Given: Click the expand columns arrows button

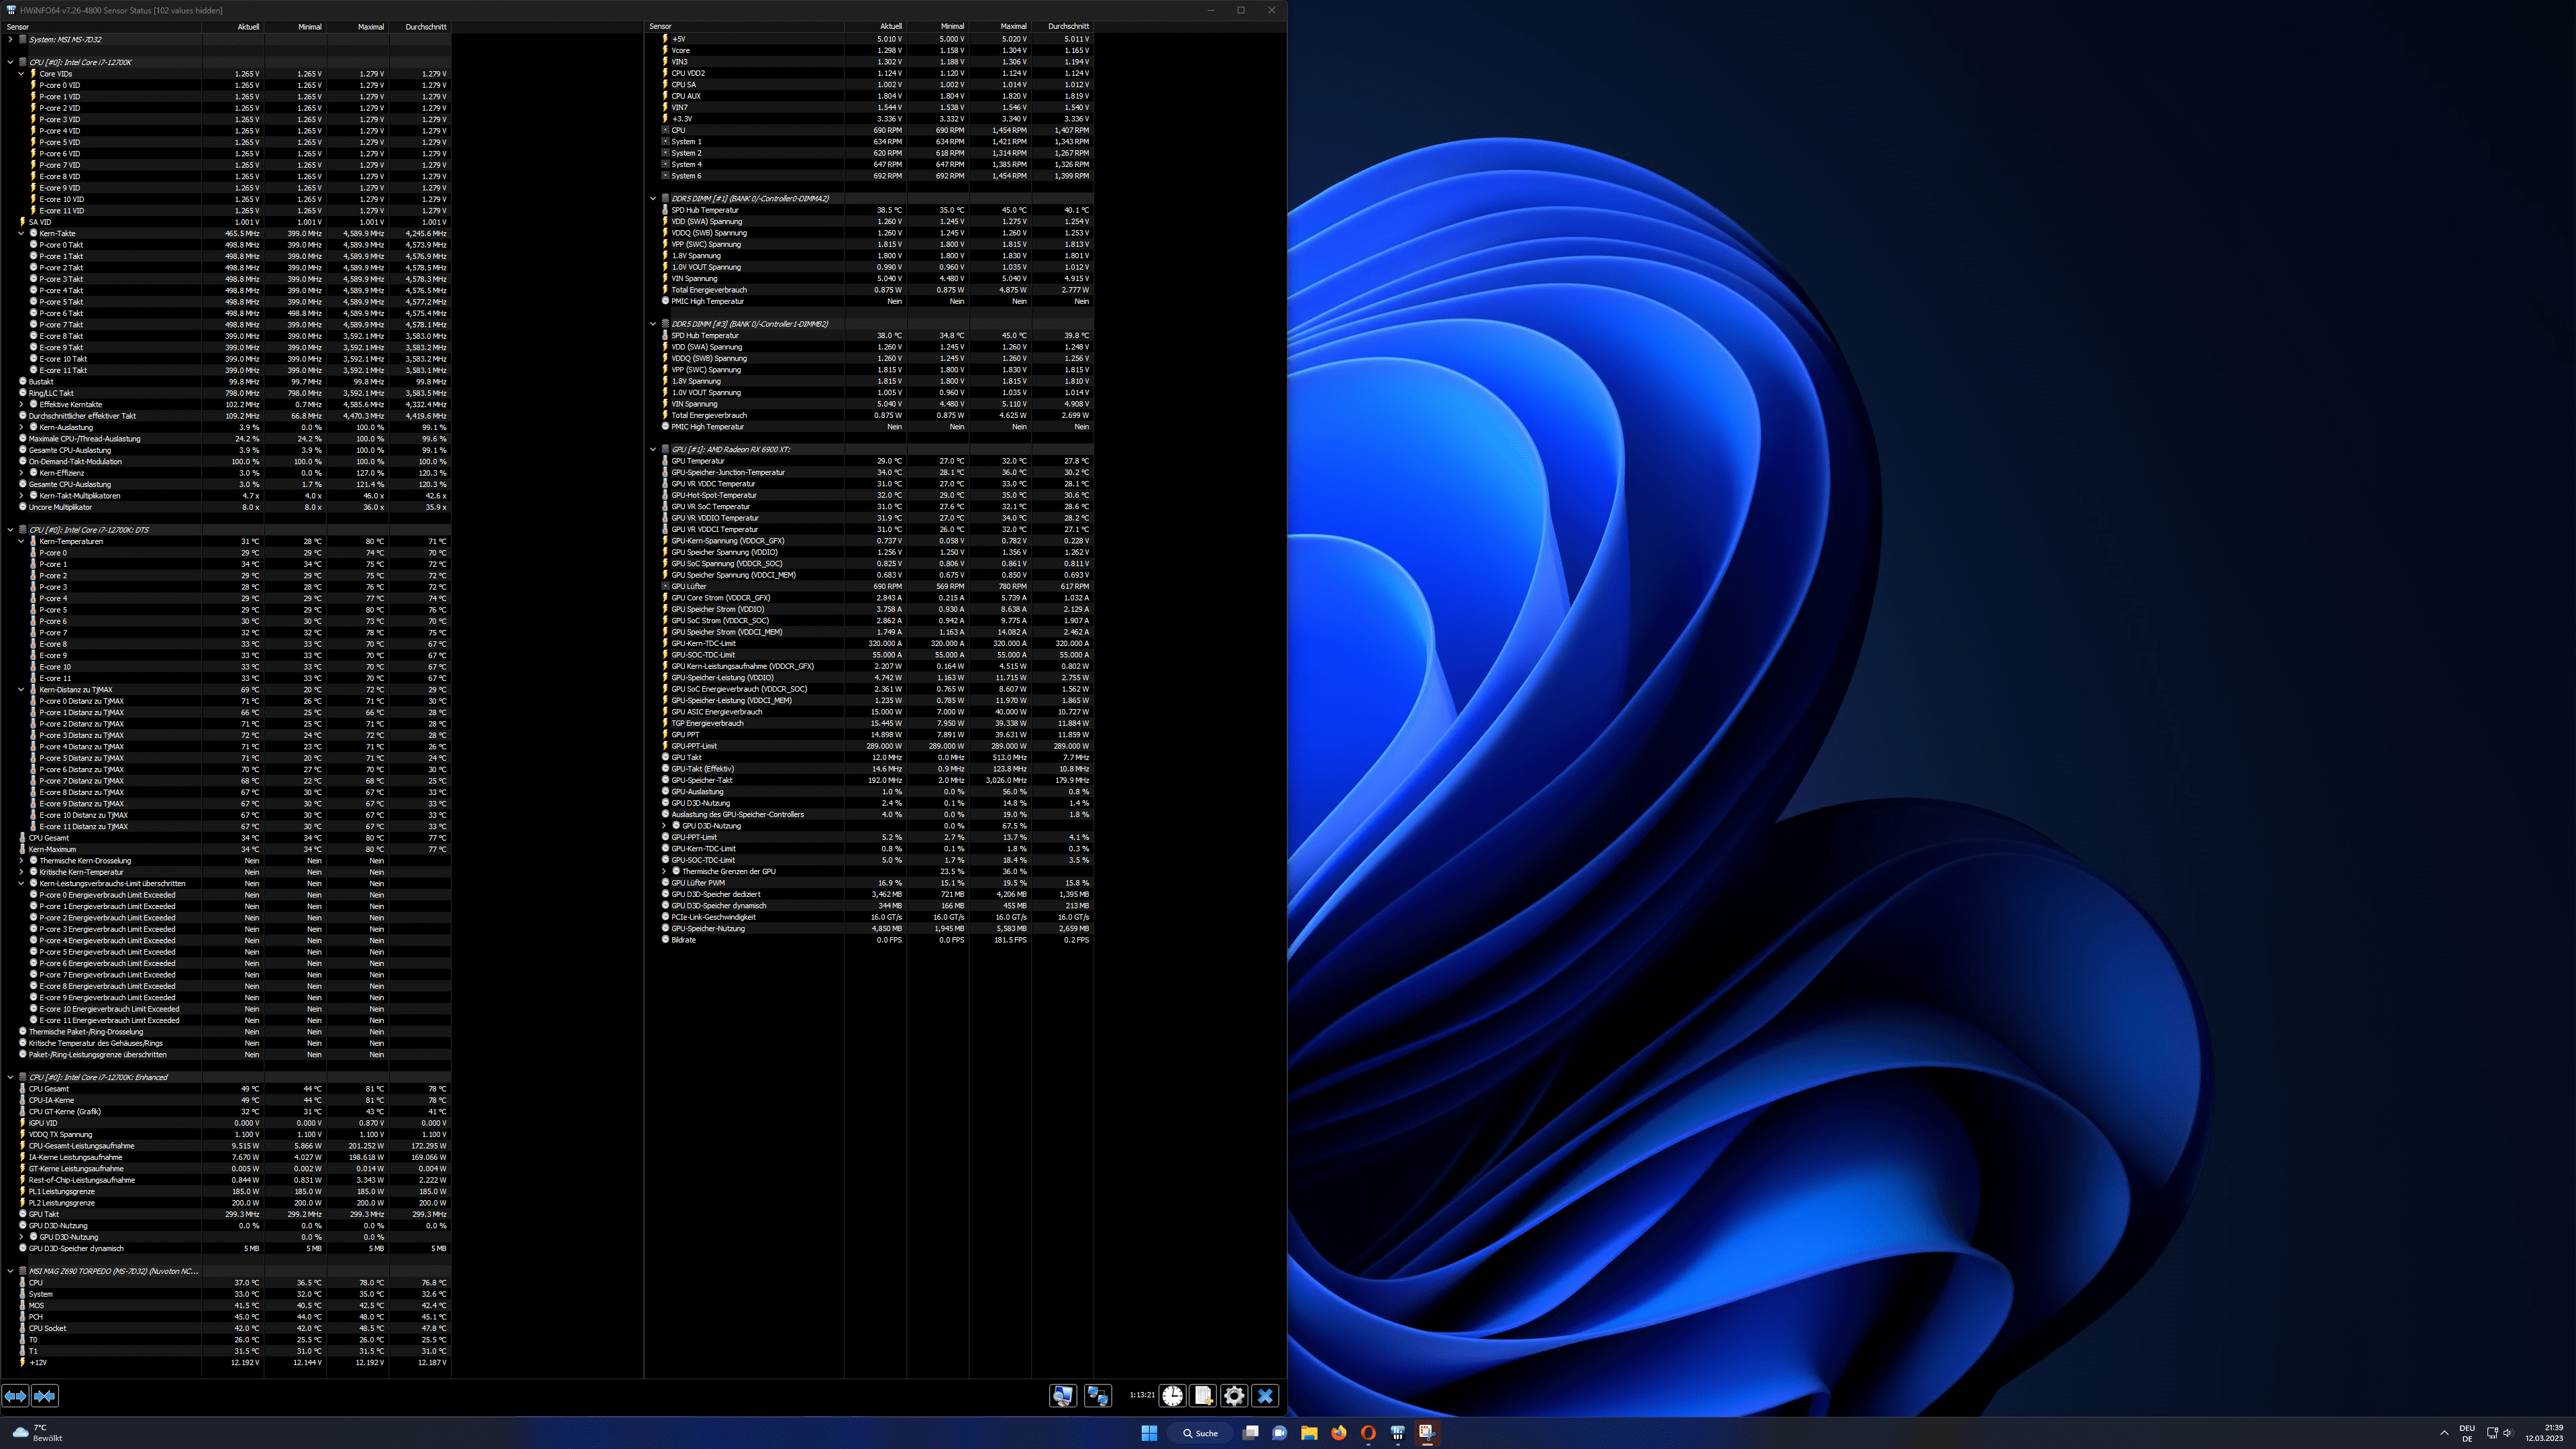Looking at the screenshot, I should [15, 1396].
